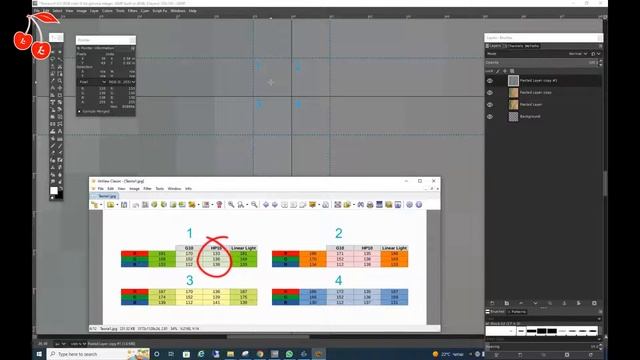Select the Pasted Layer copy thumbnail

click(513, 93)
